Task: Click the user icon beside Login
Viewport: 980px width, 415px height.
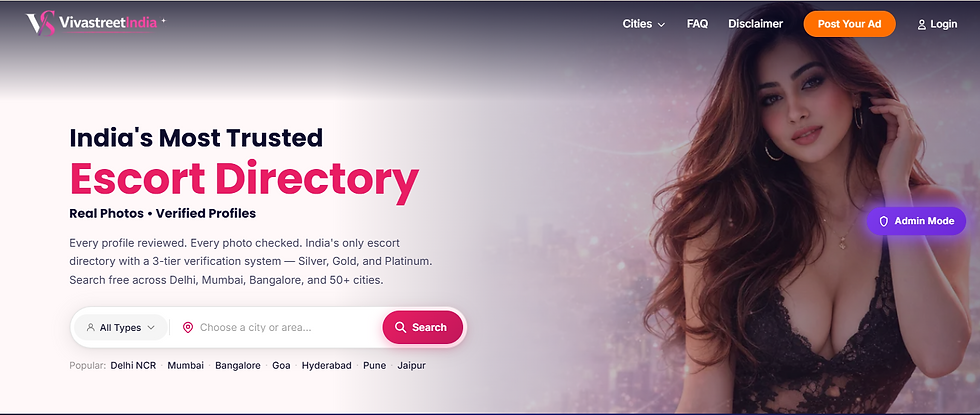Action: [x=921, y=24]
